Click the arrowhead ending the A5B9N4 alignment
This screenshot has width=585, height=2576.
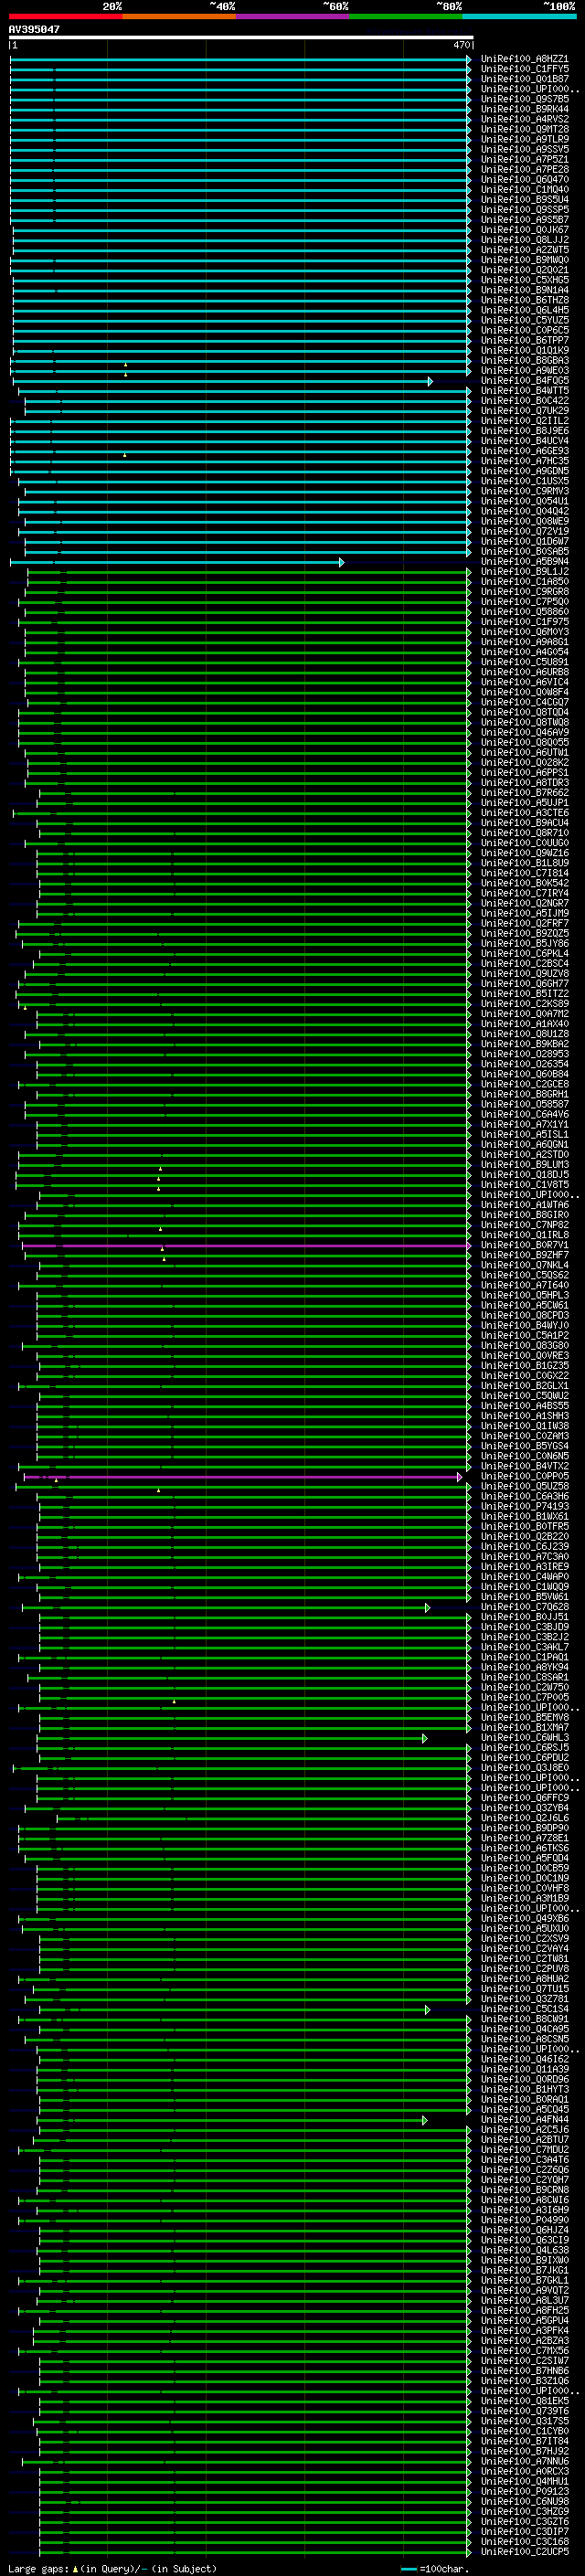pos(341,562)
